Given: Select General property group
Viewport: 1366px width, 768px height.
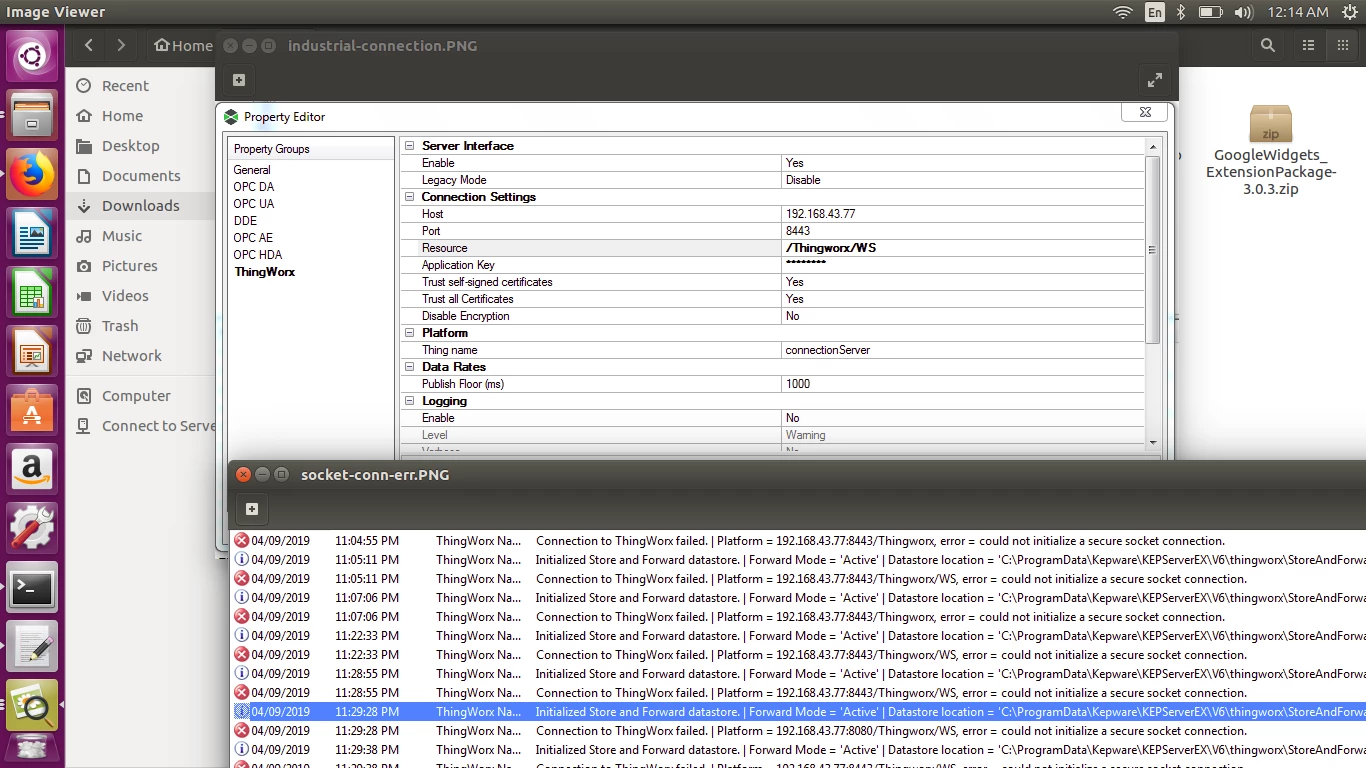Looking at the screenshot, I should pos(252,170).
